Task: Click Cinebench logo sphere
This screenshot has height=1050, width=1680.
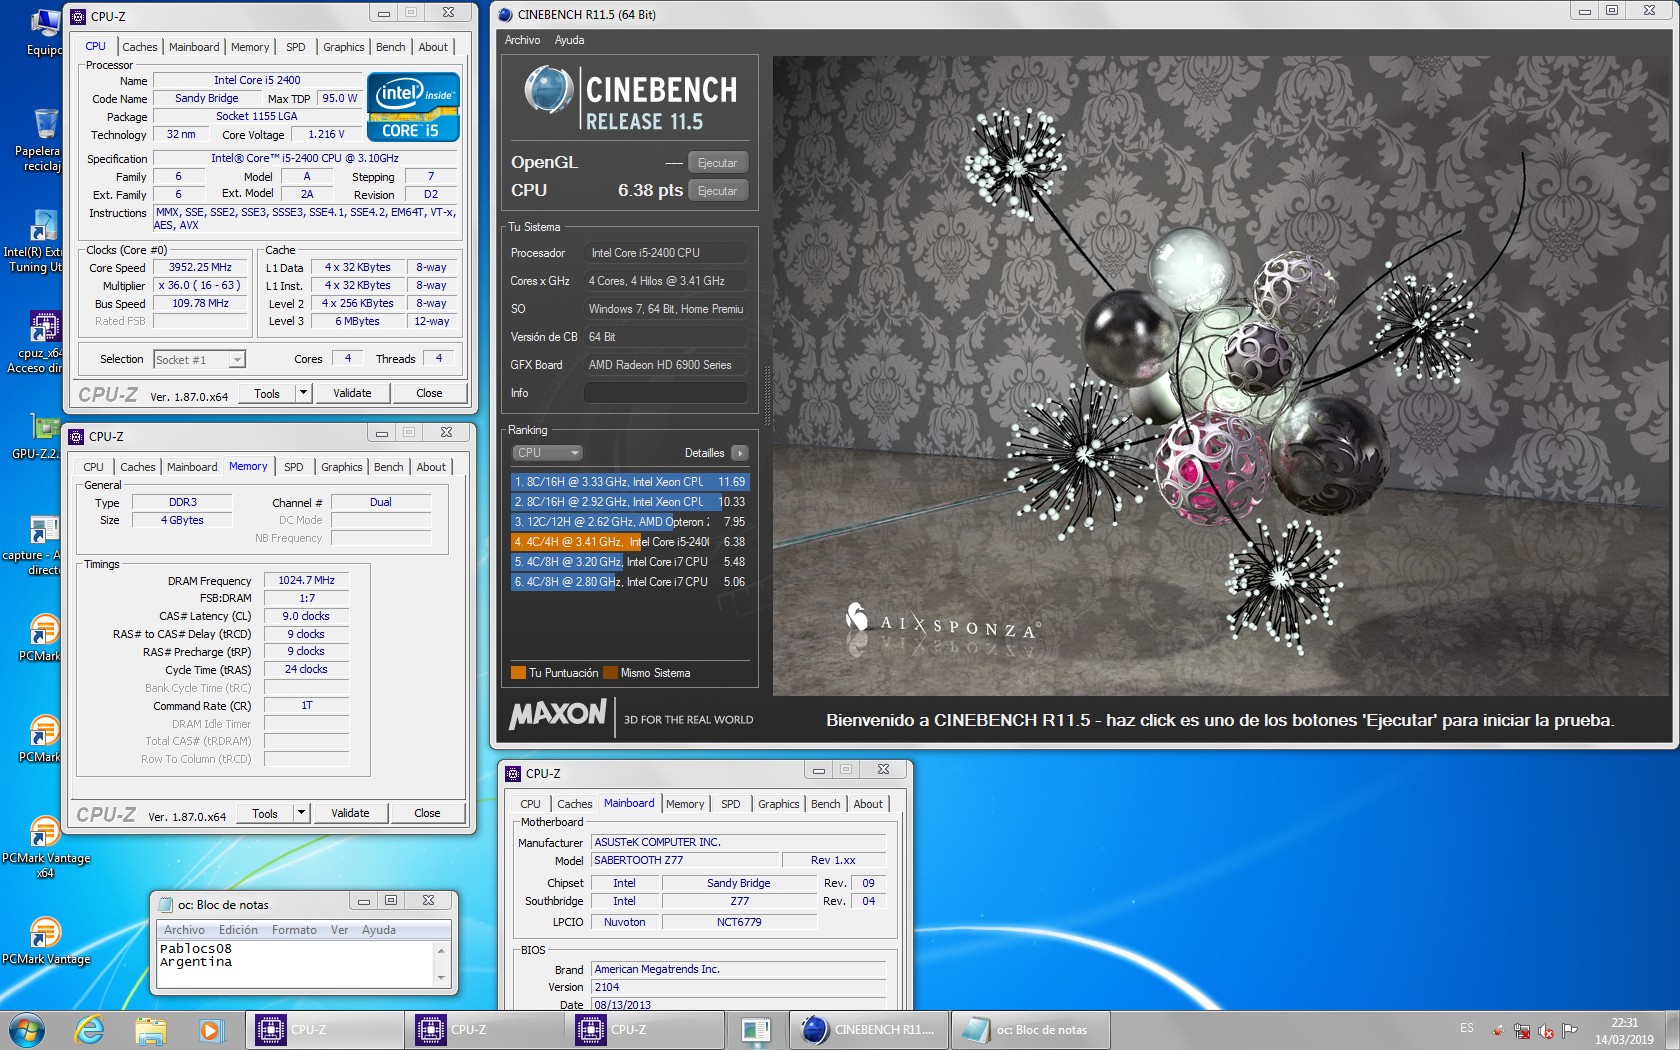Action: (x=548, y=90)
